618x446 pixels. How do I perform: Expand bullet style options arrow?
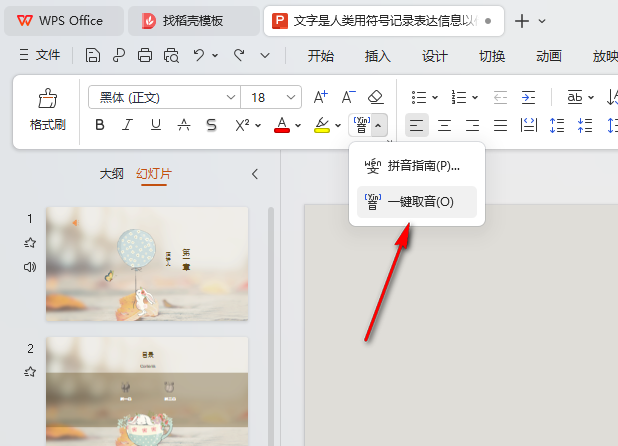(435, 97)
